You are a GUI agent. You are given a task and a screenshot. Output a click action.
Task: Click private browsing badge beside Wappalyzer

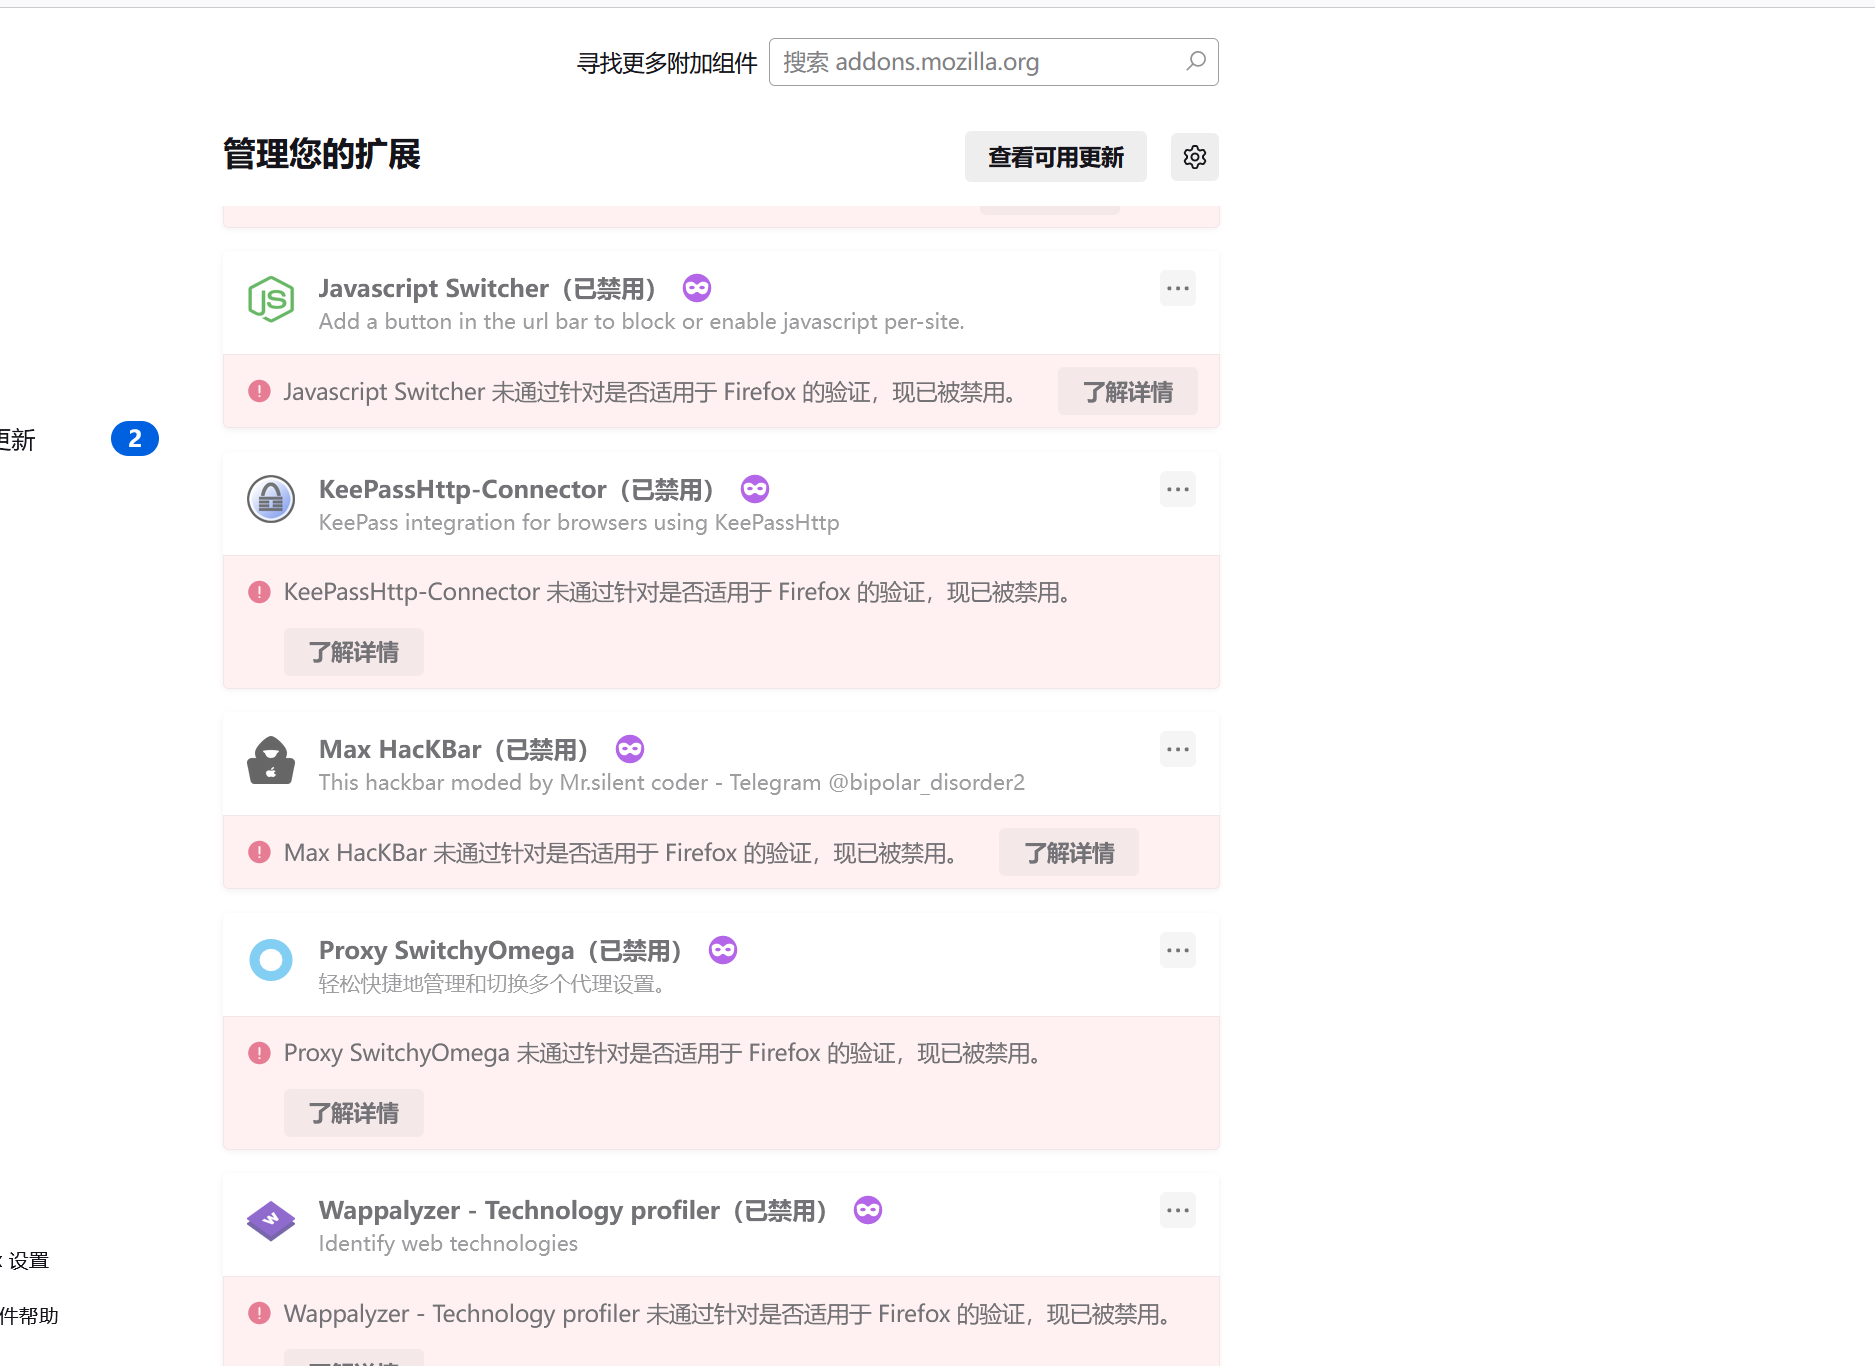coord(868,1210)
